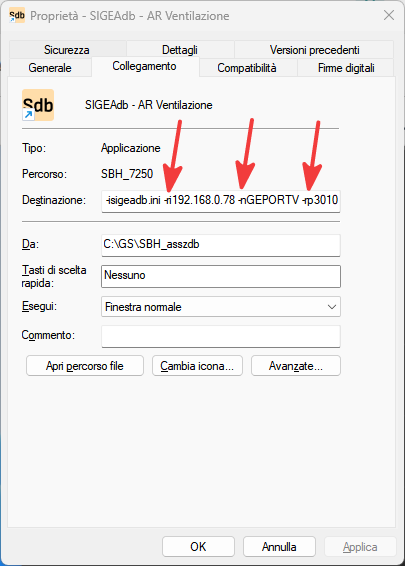
Task: Open the Compatibilità tab
Action: tap(247, 68)
